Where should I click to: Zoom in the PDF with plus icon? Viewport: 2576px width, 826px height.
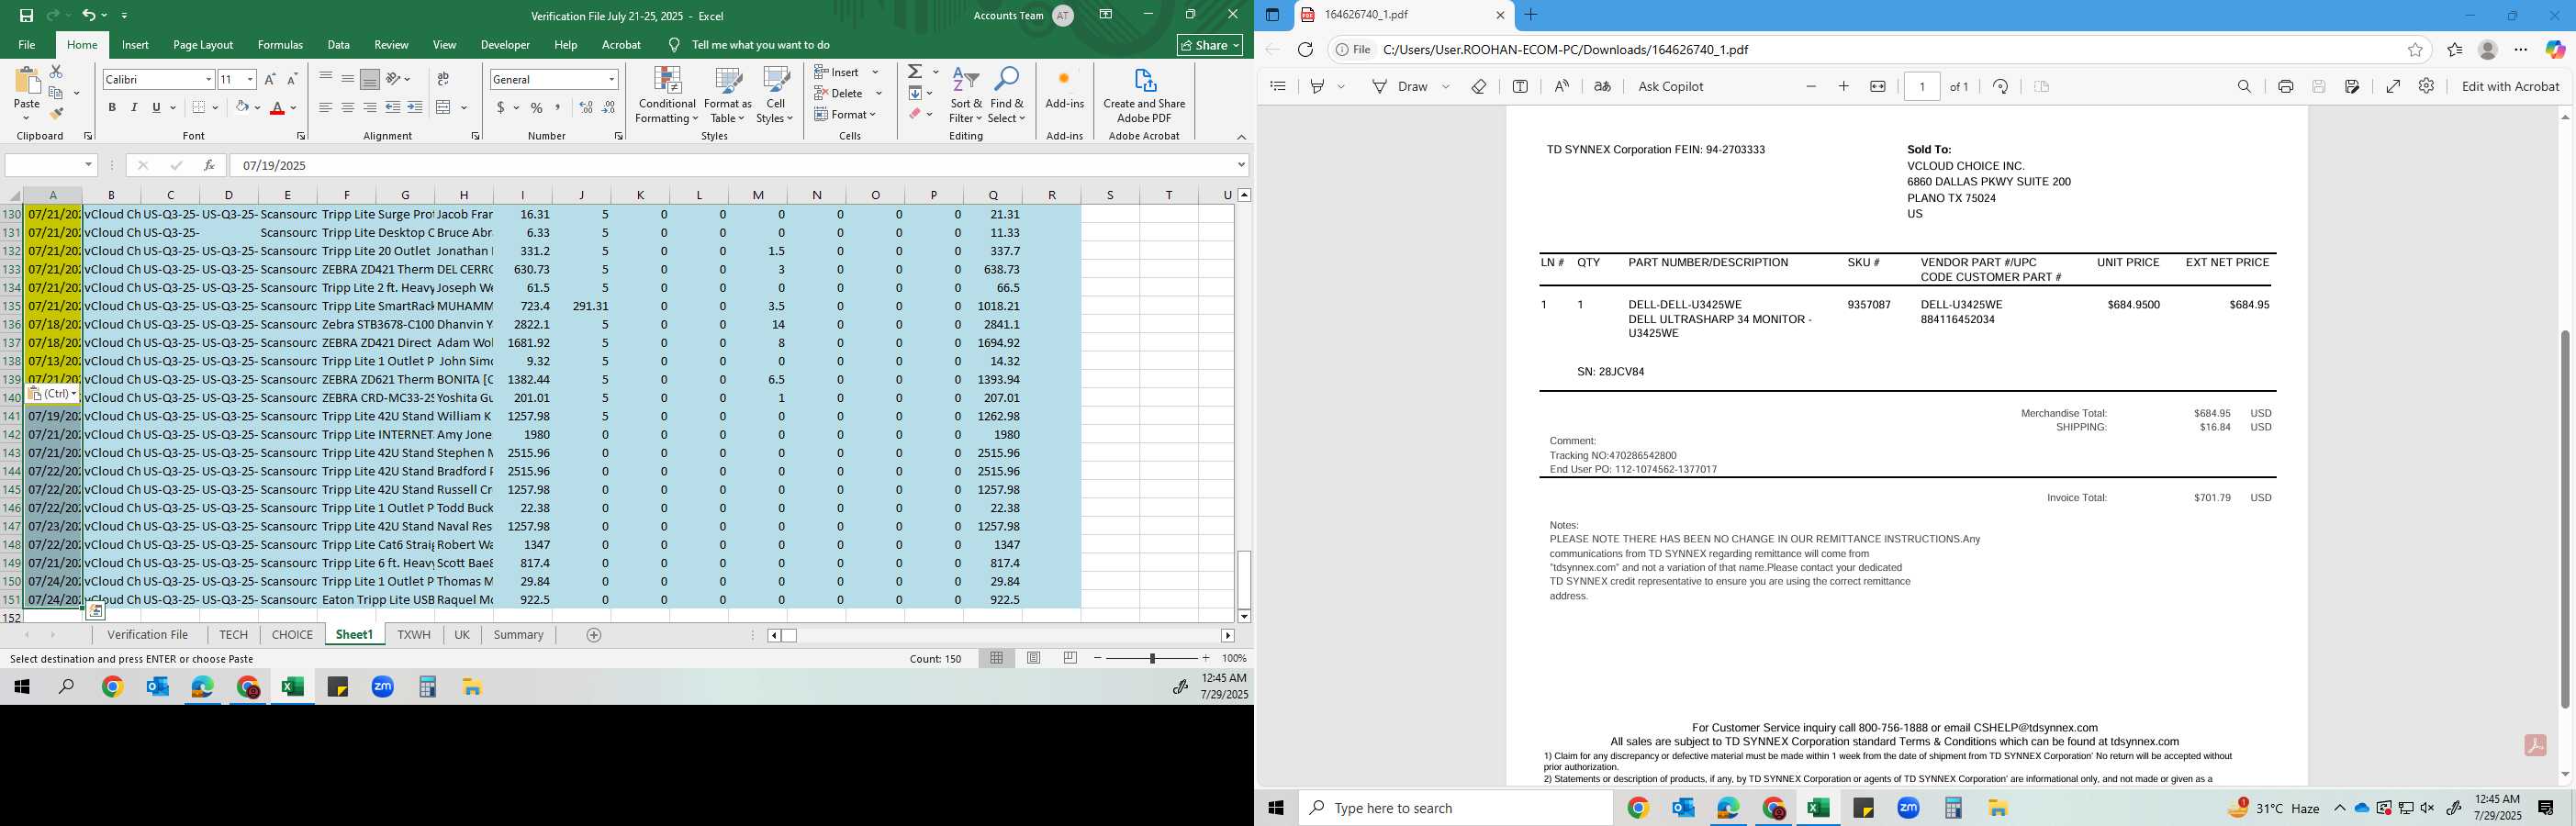[1844, 87]
